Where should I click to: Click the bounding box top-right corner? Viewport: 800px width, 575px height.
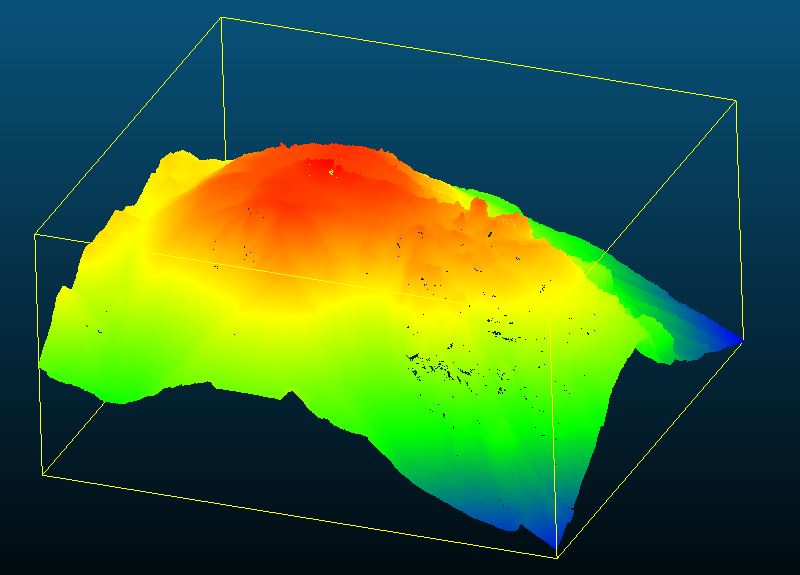pos(737,100)
